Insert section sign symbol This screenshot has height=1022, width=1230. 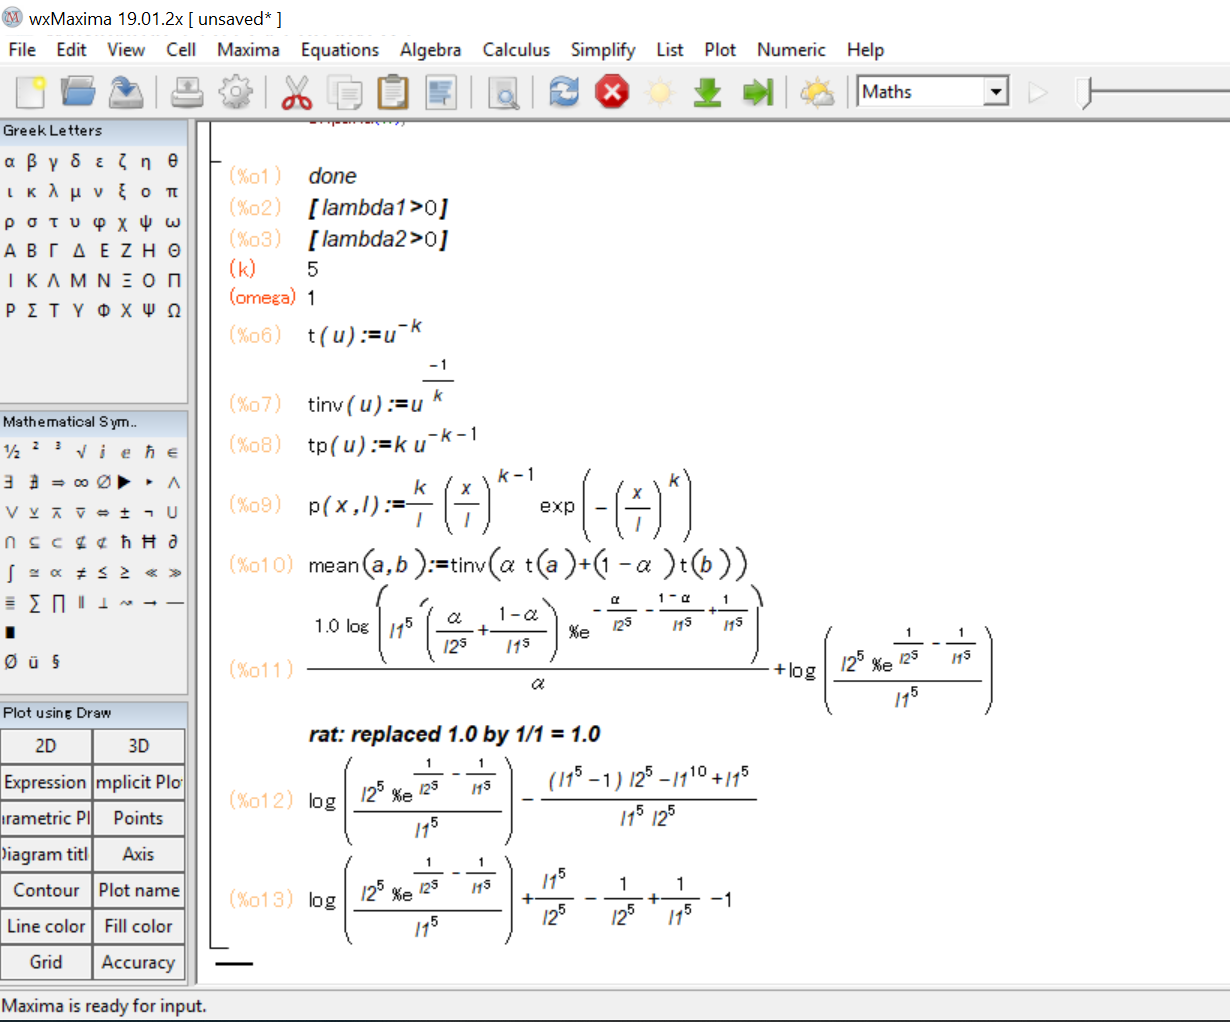[x=56, y=661]
